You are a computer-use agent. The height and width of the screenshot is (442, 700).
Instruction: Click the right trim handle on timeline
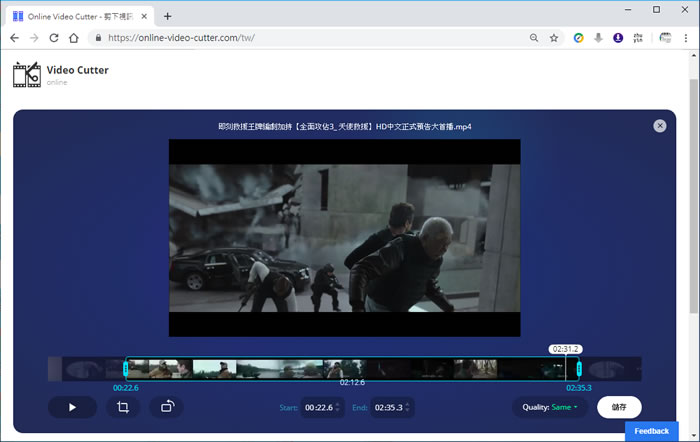[579, 369]
